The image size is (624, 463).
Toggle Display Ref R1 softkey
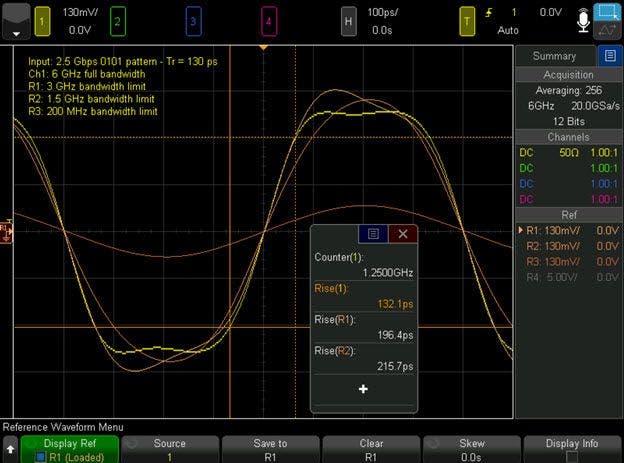(70, 449)
